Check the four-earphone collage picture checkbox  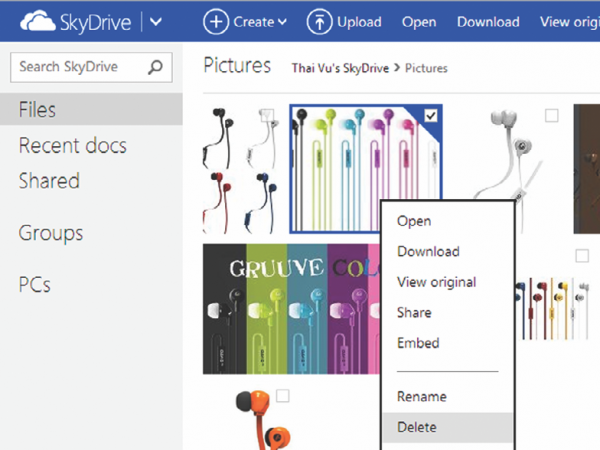267,116
